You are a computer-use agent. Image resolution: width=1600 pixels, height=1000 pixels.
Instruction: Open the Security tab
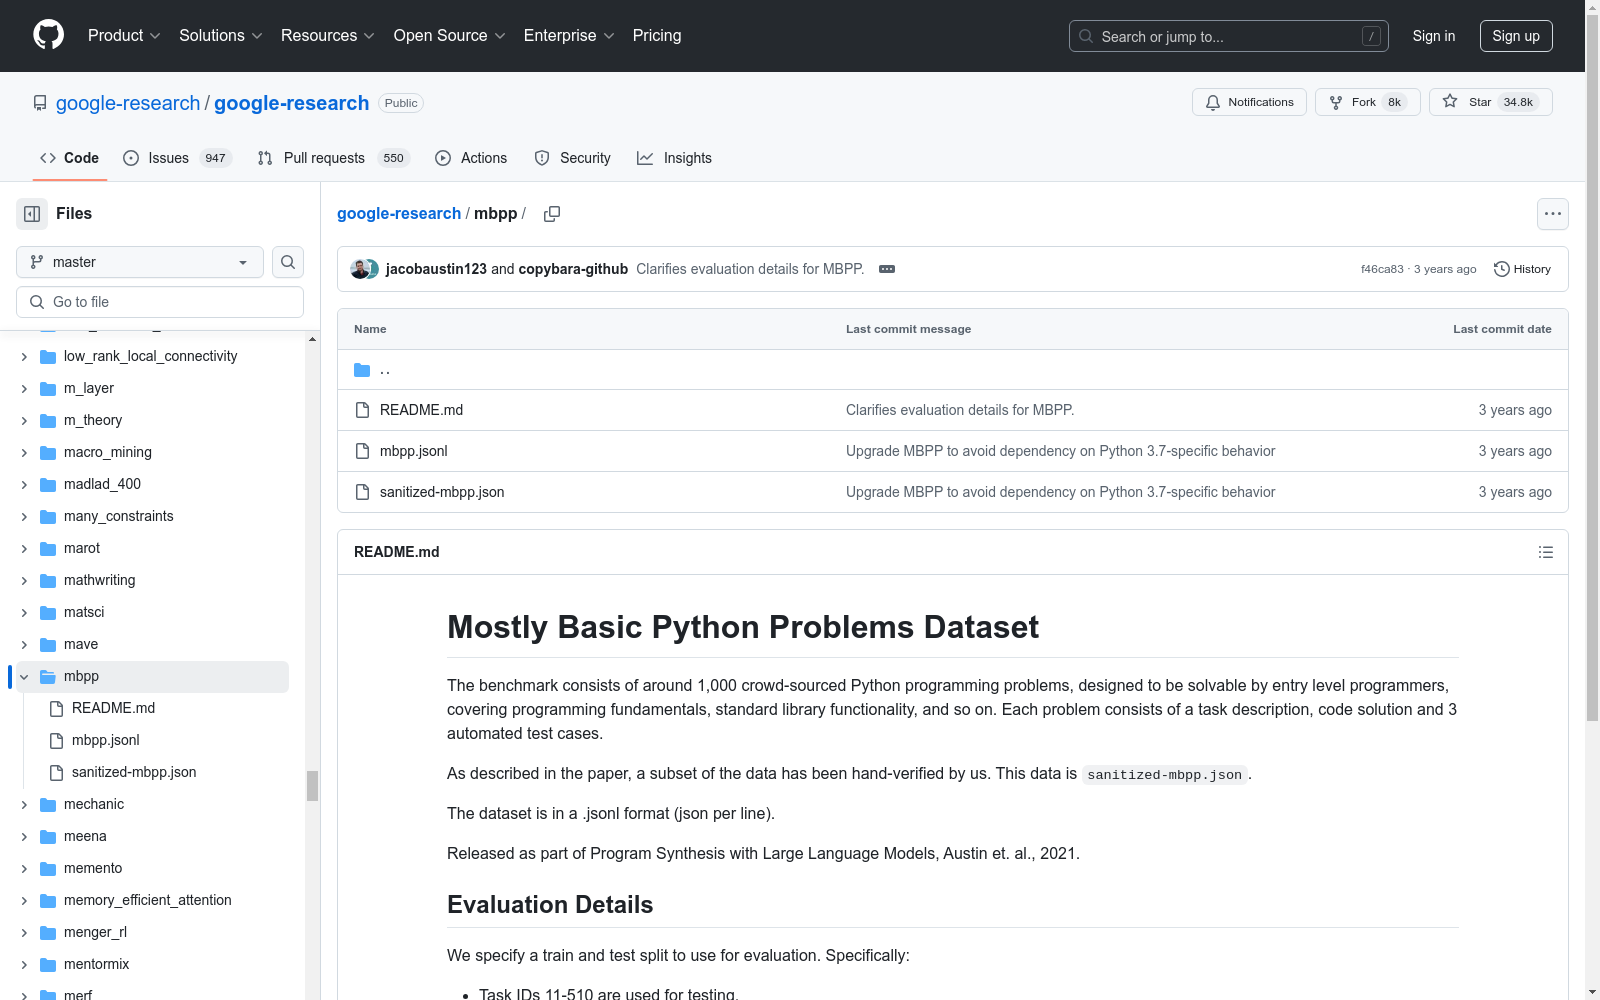coord(572,158)
